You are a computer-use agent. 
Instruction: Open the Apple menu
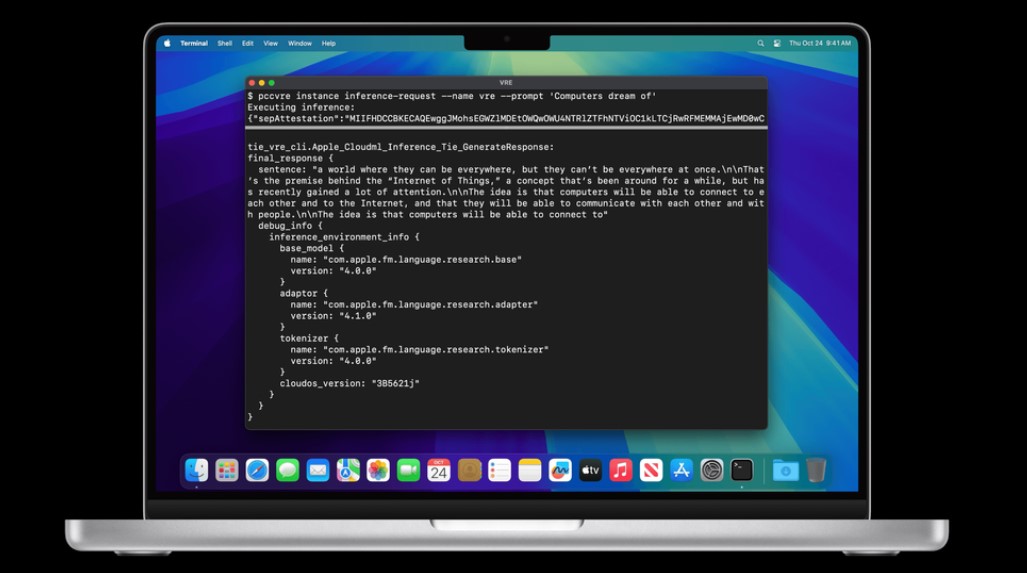(x=167, y=43)
